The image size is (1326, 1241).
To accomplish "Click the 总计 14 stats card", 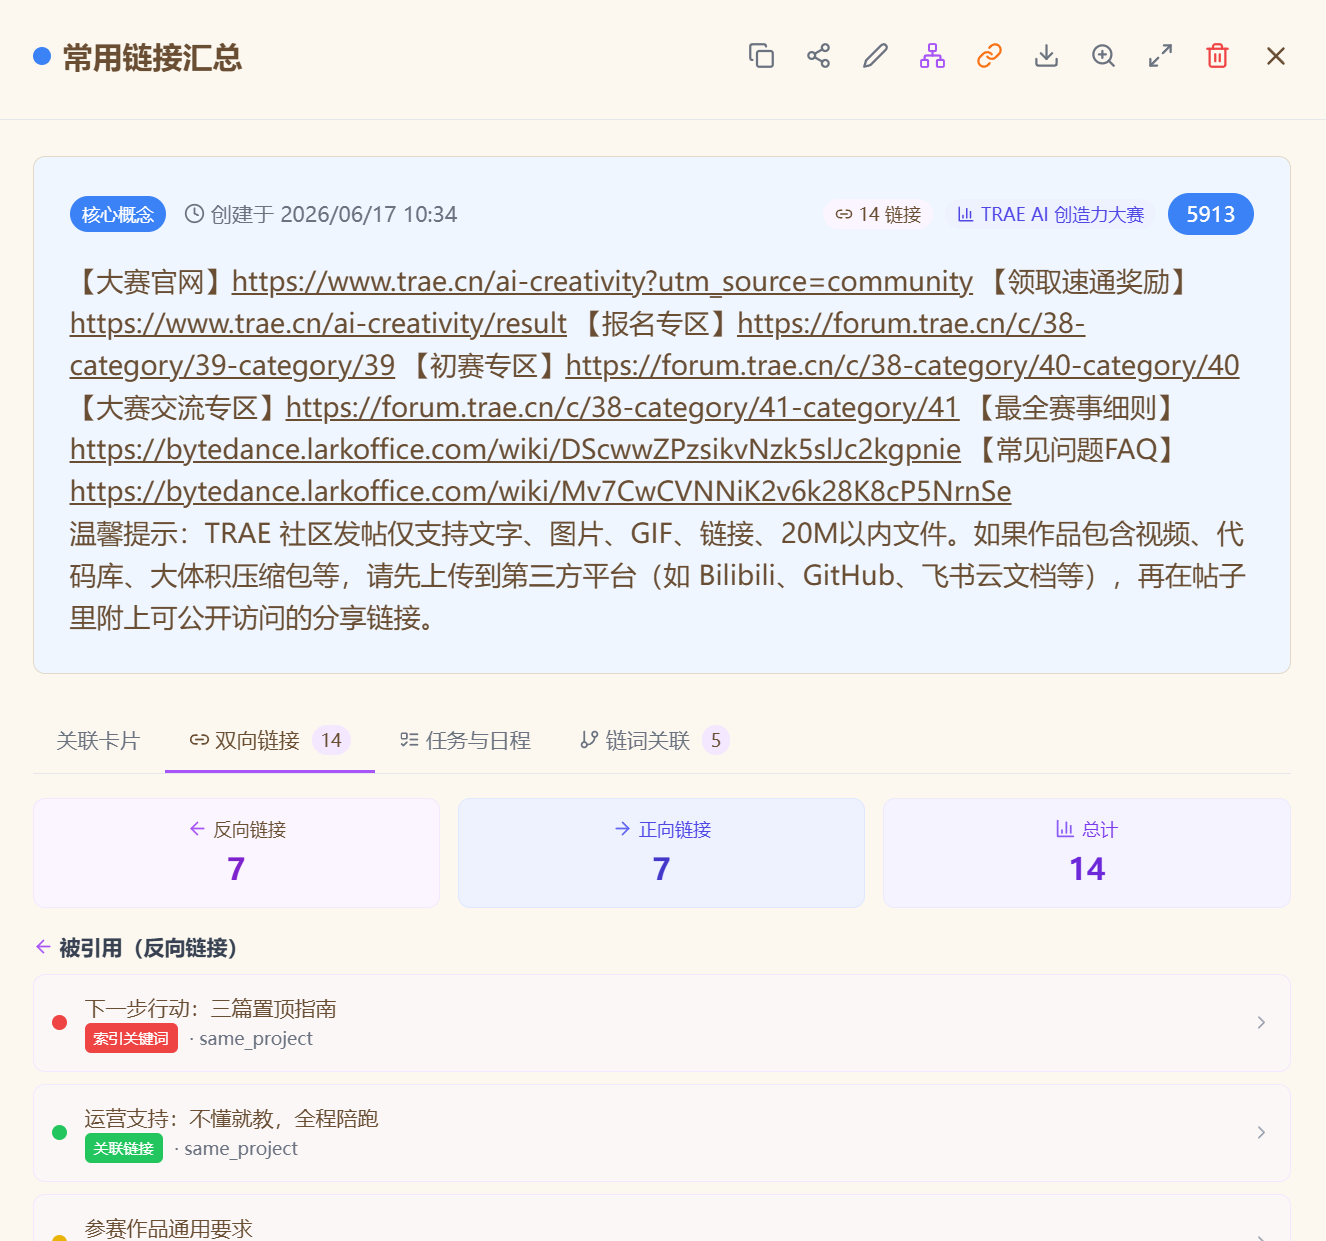I will pyautogui.click(x=1087, y=853).
